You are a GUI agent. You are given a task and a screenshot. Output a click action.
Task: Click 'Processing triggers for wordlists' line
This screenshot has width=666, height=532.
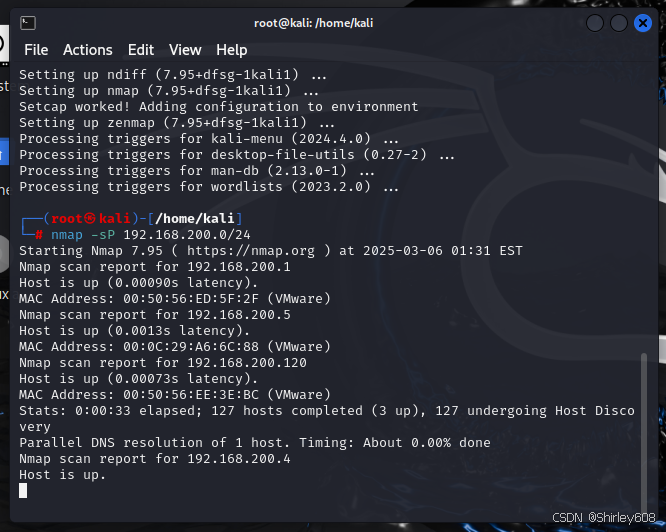(x=209, y=187)
